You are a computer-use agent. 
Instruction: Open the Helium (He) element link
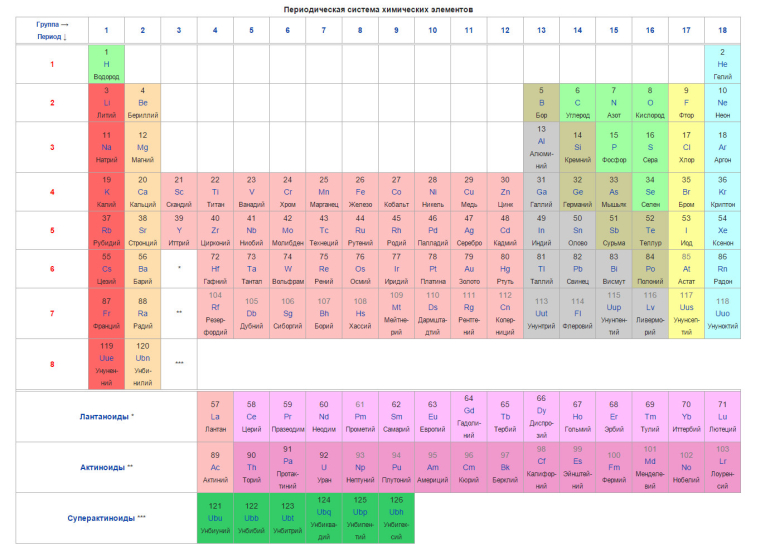point(722,64)
